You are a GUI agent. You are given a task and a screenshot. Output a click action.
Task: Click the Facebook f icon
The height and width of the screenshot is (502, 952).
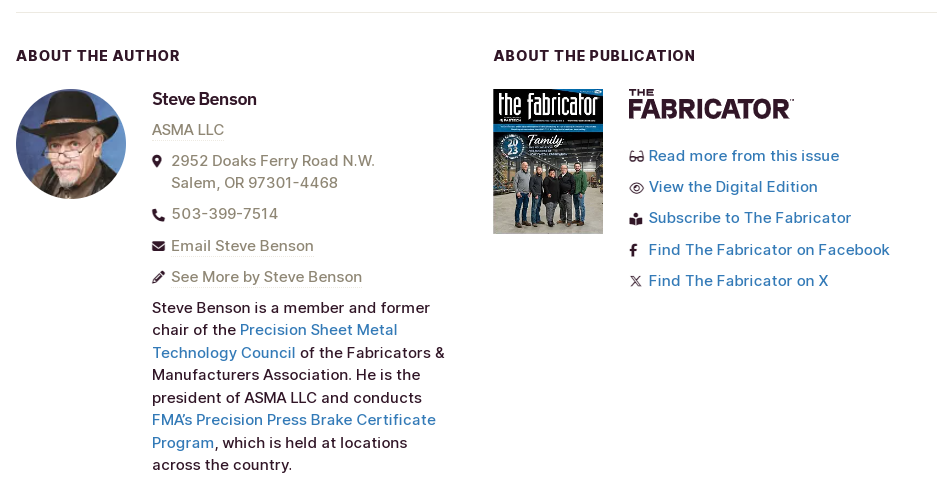(633, 250)
